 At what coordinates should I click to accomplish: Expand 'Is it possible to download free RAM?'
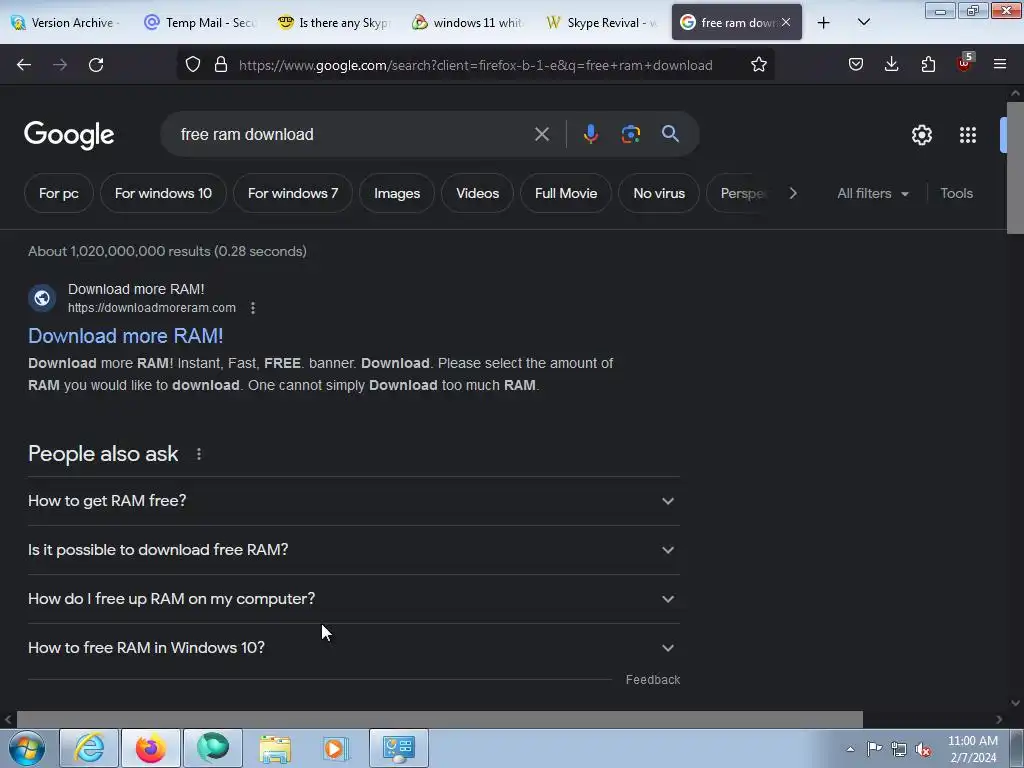(x=353, y=550)
